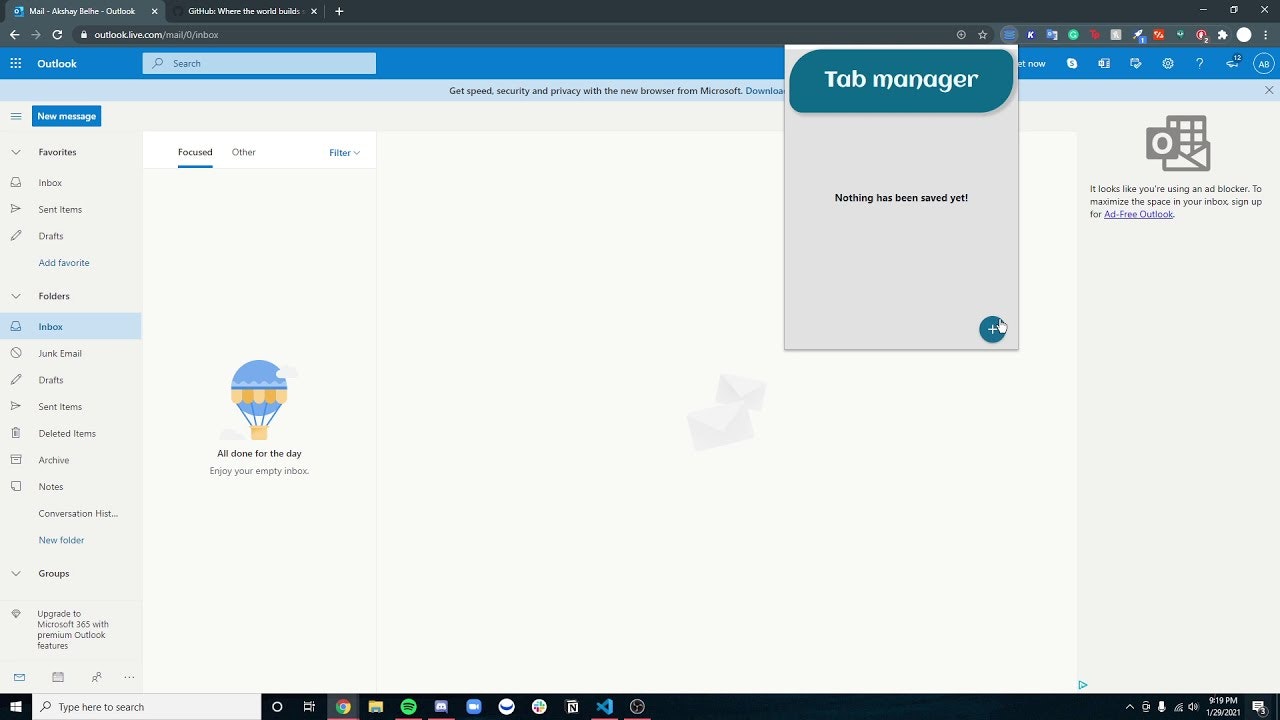Open Outlook settings gear icon
Viewport: 1280px width, 720px height.
(x=1168, y=63)
